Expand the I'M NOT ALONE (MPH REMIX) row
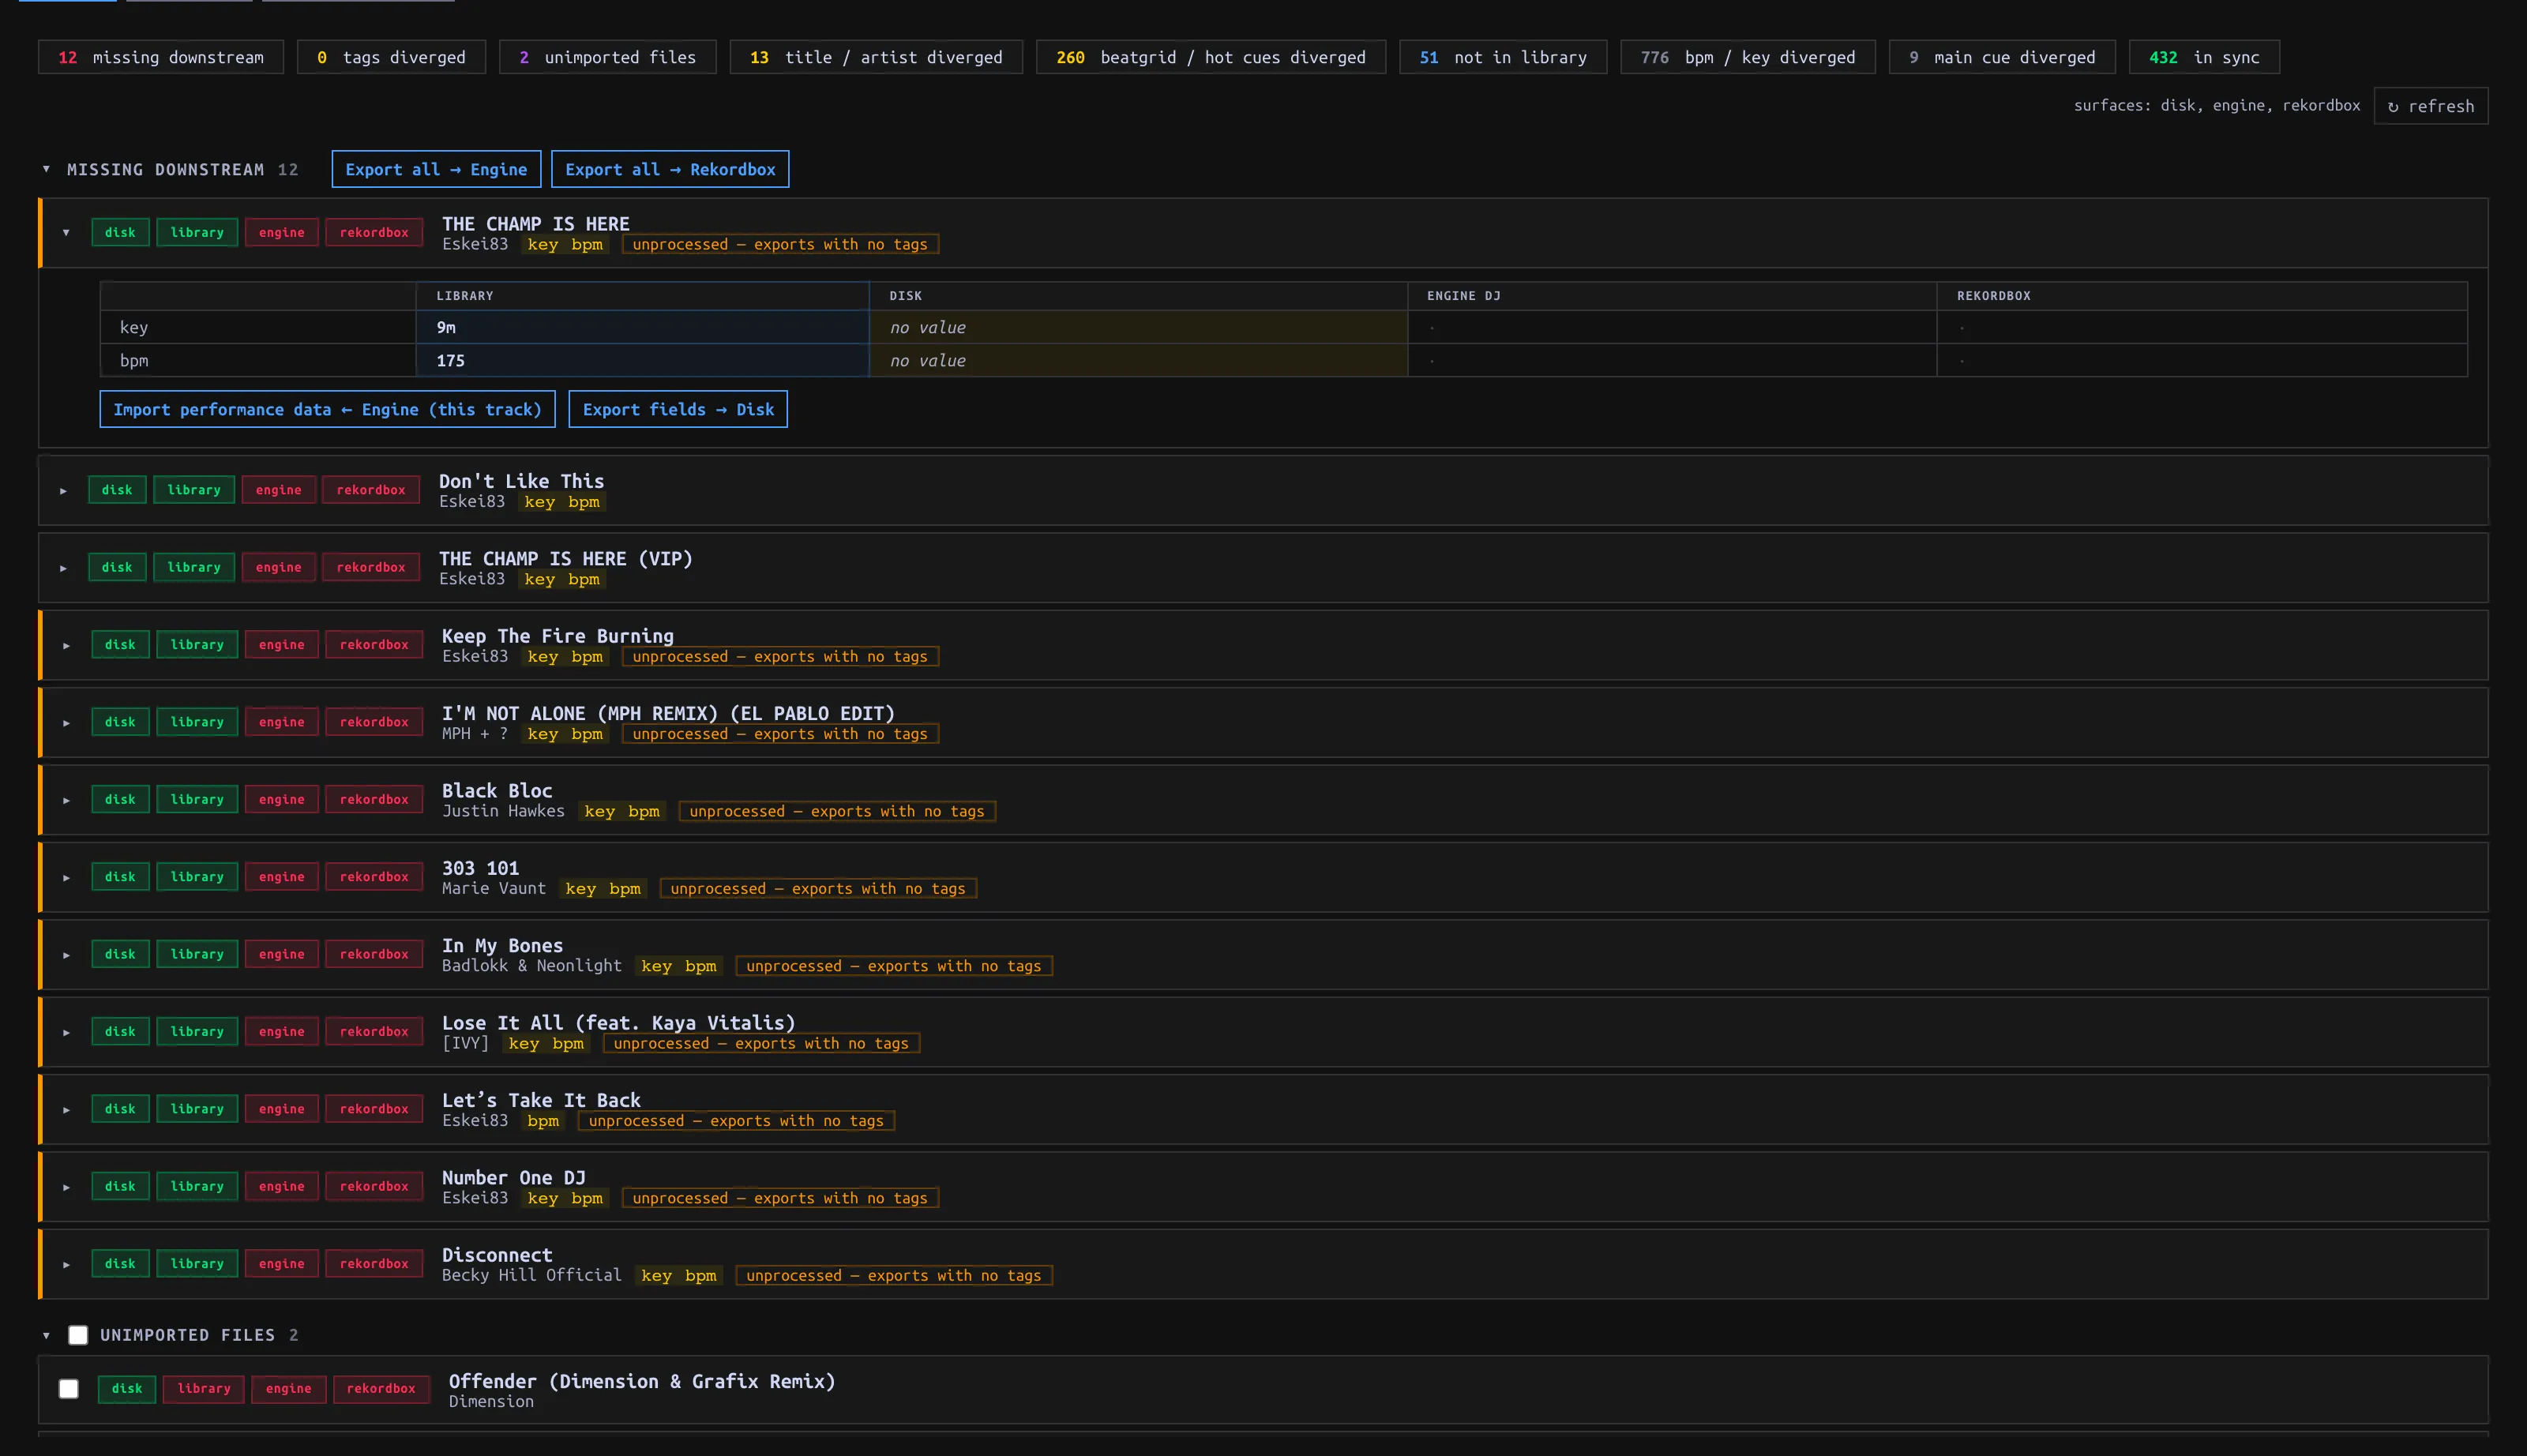2527x1456 pixels. click(66, 723)
